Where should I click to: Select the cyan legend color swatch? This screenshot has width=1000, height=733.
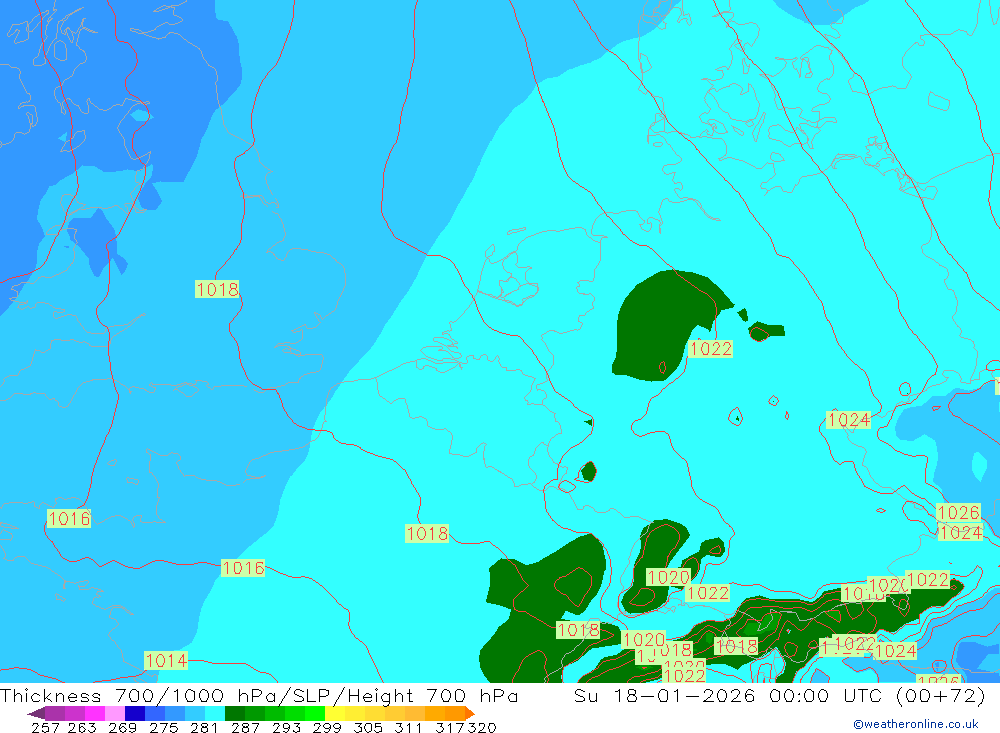pyautogui.click(x=215, y=713)
